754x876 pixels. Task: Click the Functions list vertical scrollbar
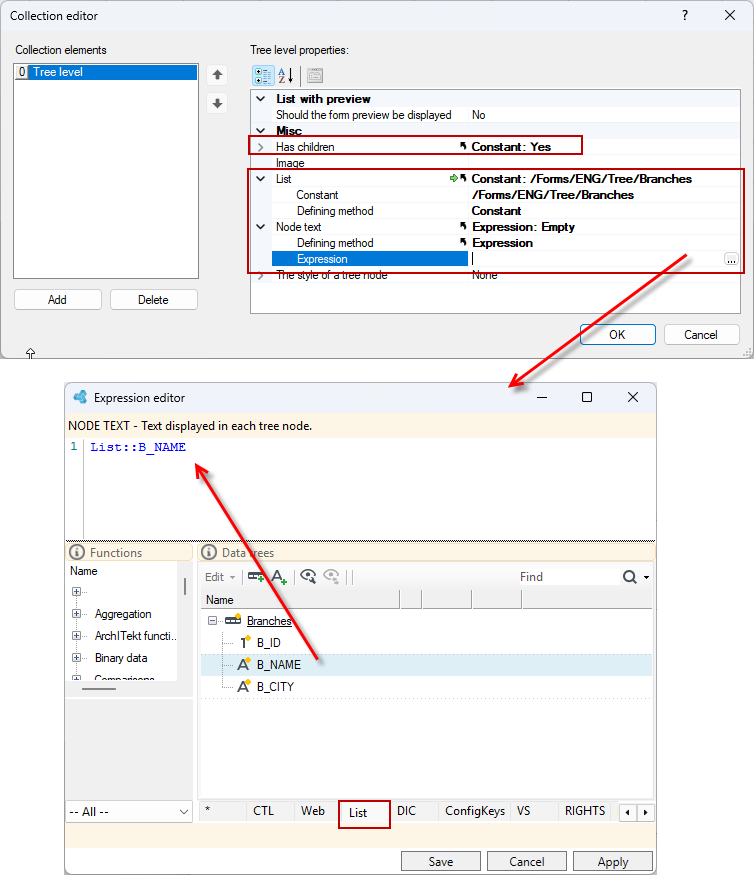point(185,587)
